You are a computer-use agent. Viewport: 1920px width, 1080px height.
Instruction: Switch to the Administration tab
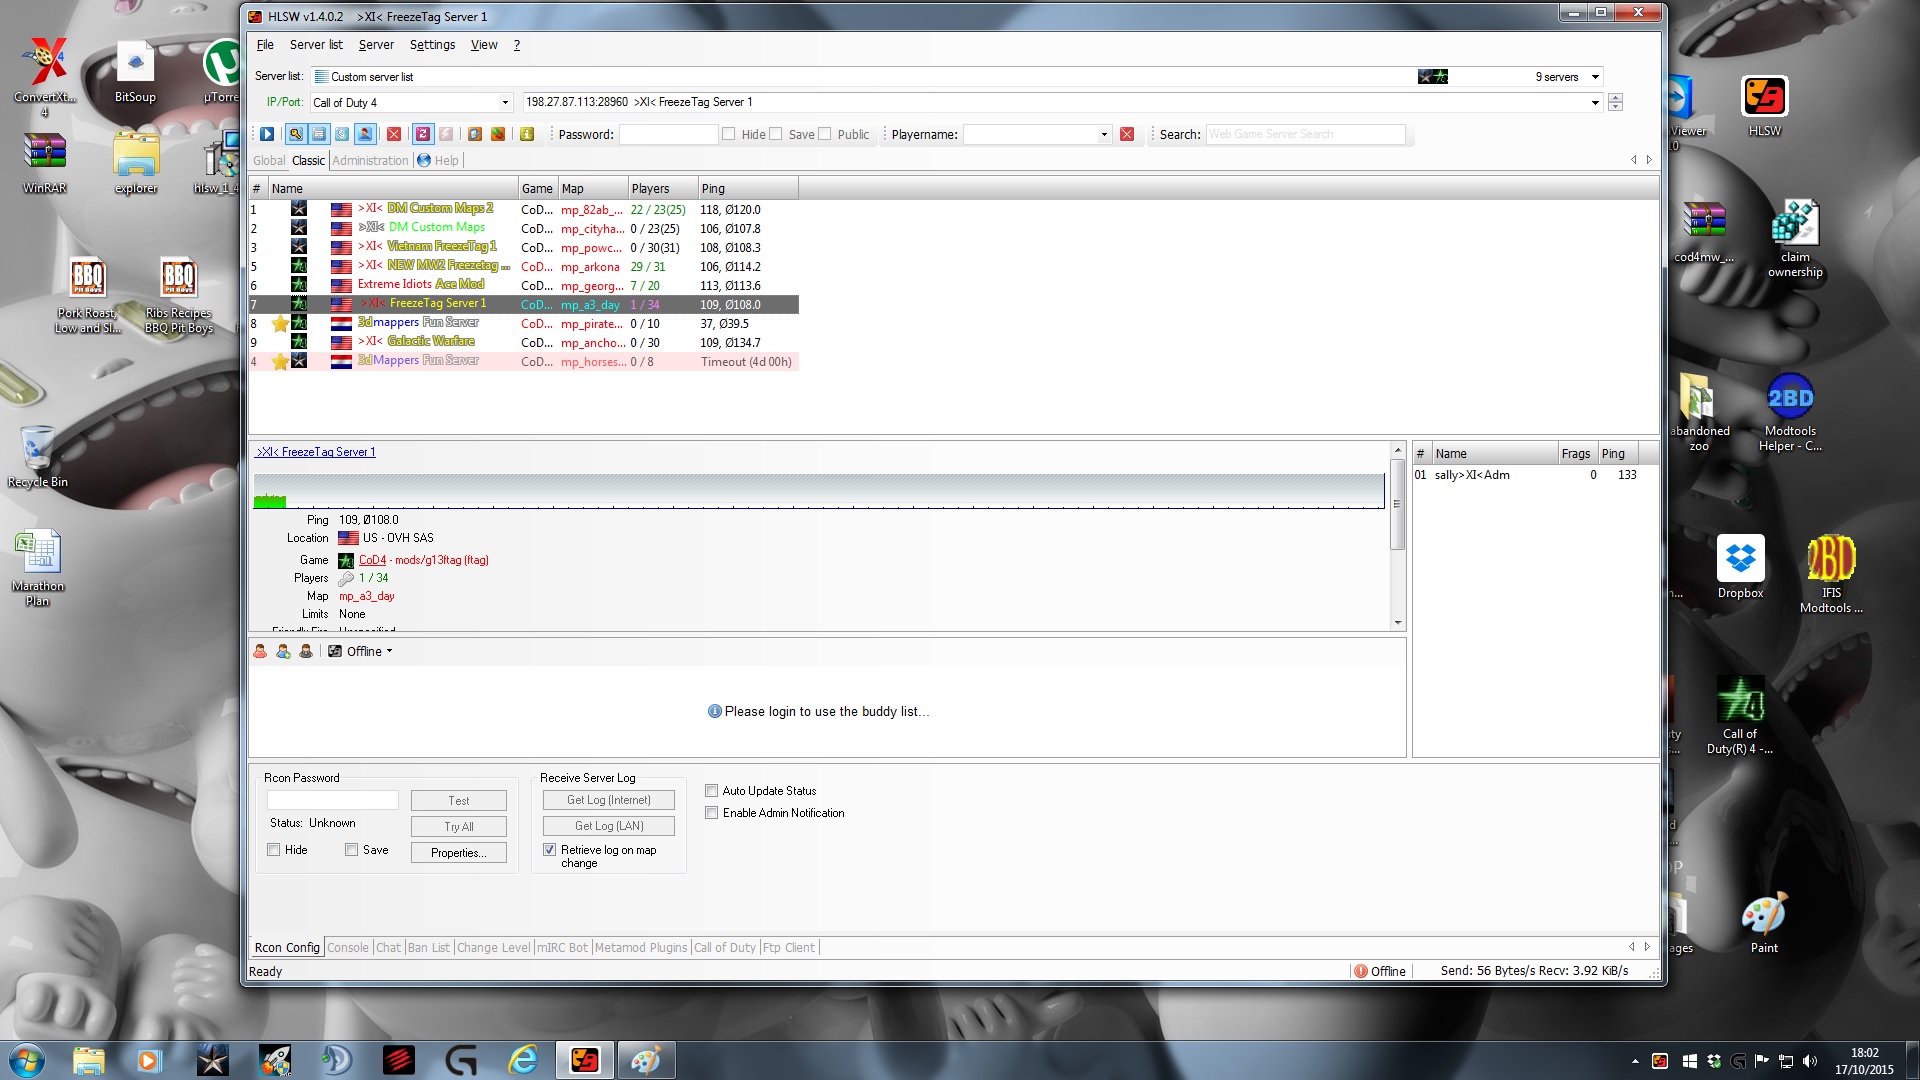370,160
